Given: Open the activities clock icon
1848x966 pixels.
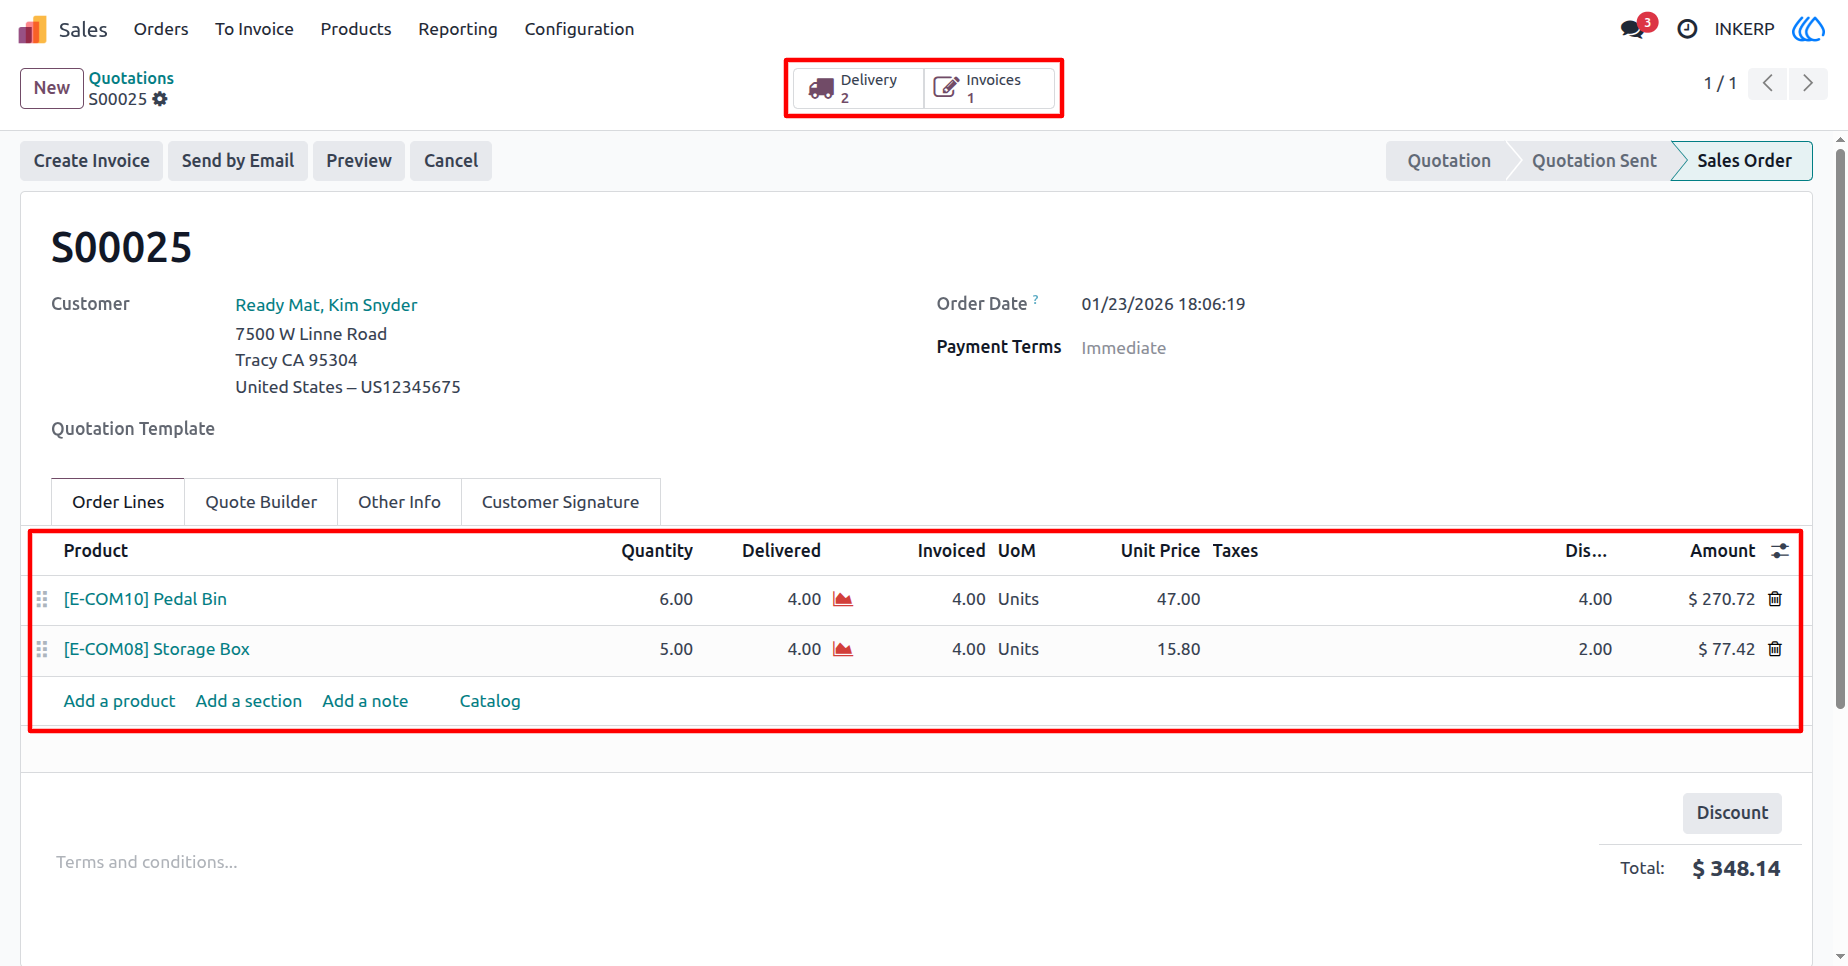Looking at the screenshot, I should 1687,29.
